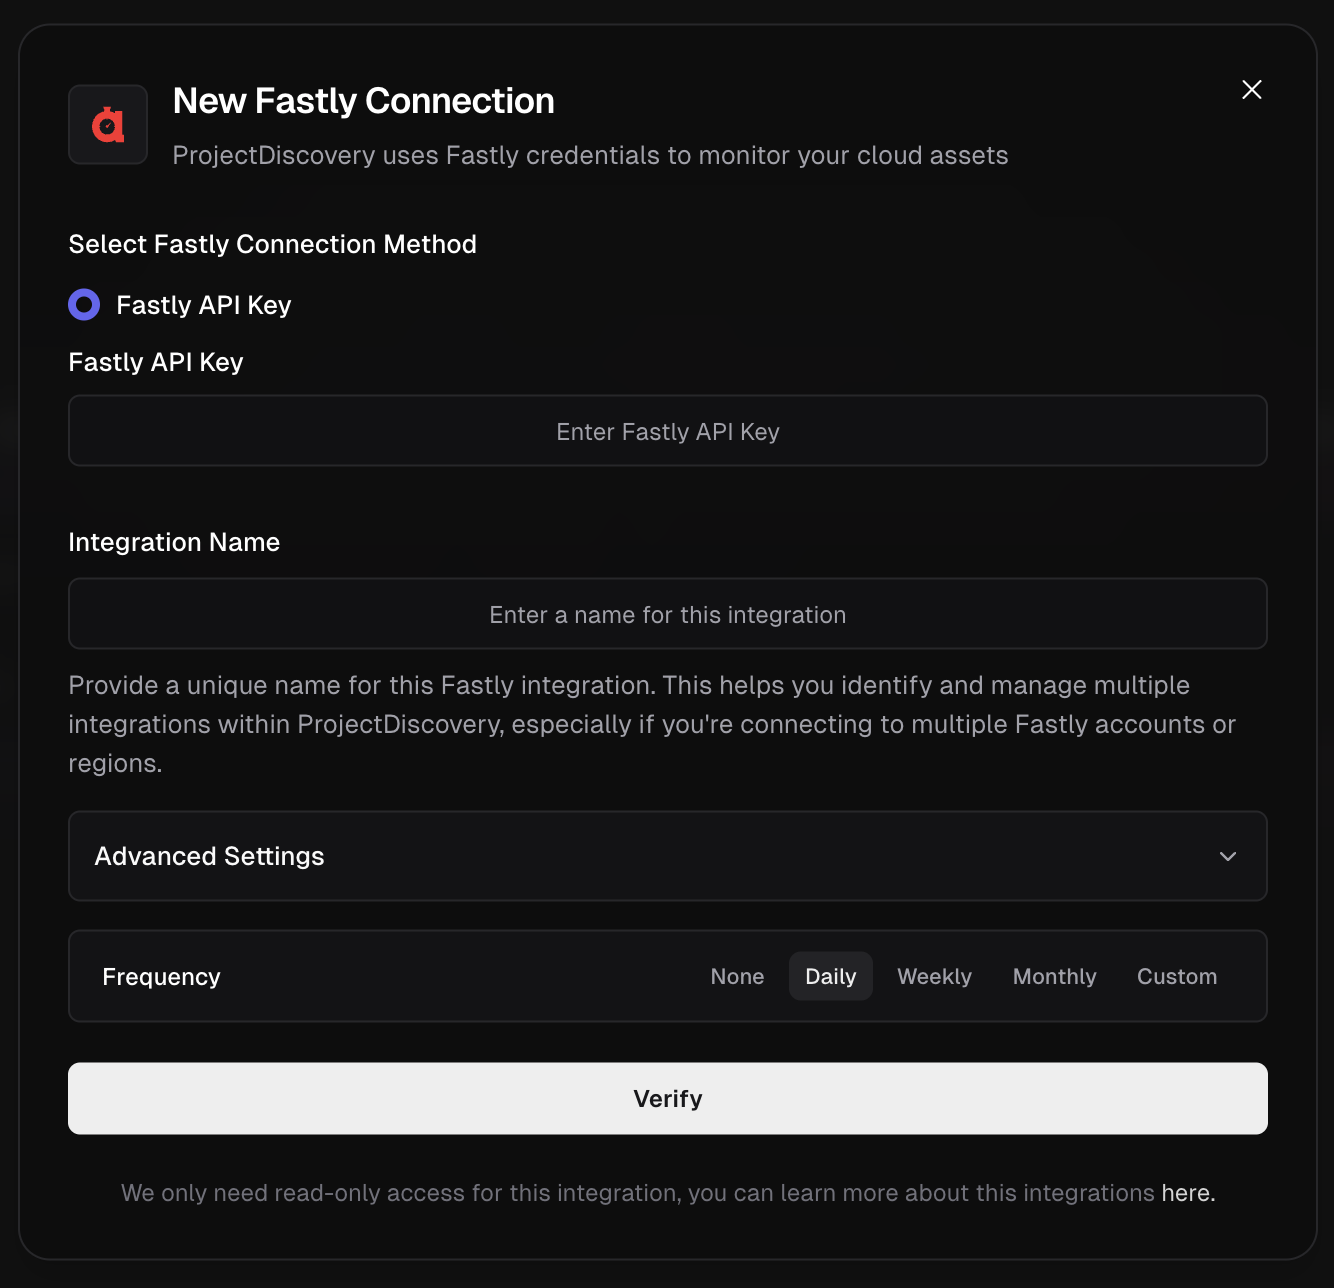Keep Daily selected as the frequency
Viewport: 1334px width, 1288px height.
coord(830,976)
